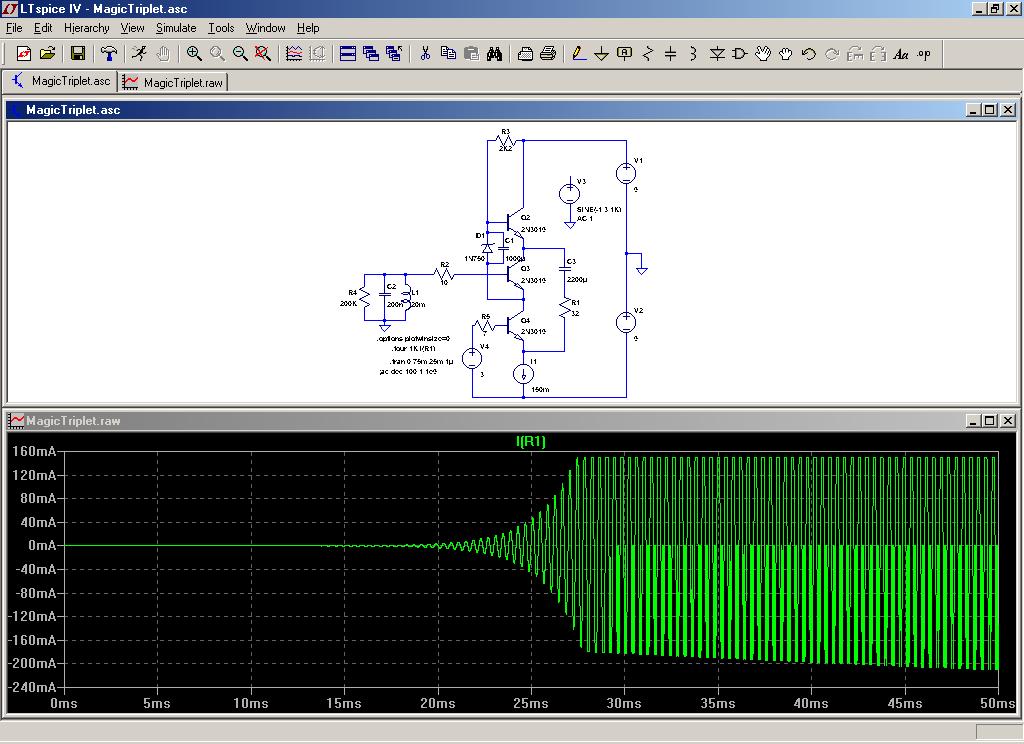Open the Tools menu
Viewport: 1024px width, 744px height.
tap(221, 28)
